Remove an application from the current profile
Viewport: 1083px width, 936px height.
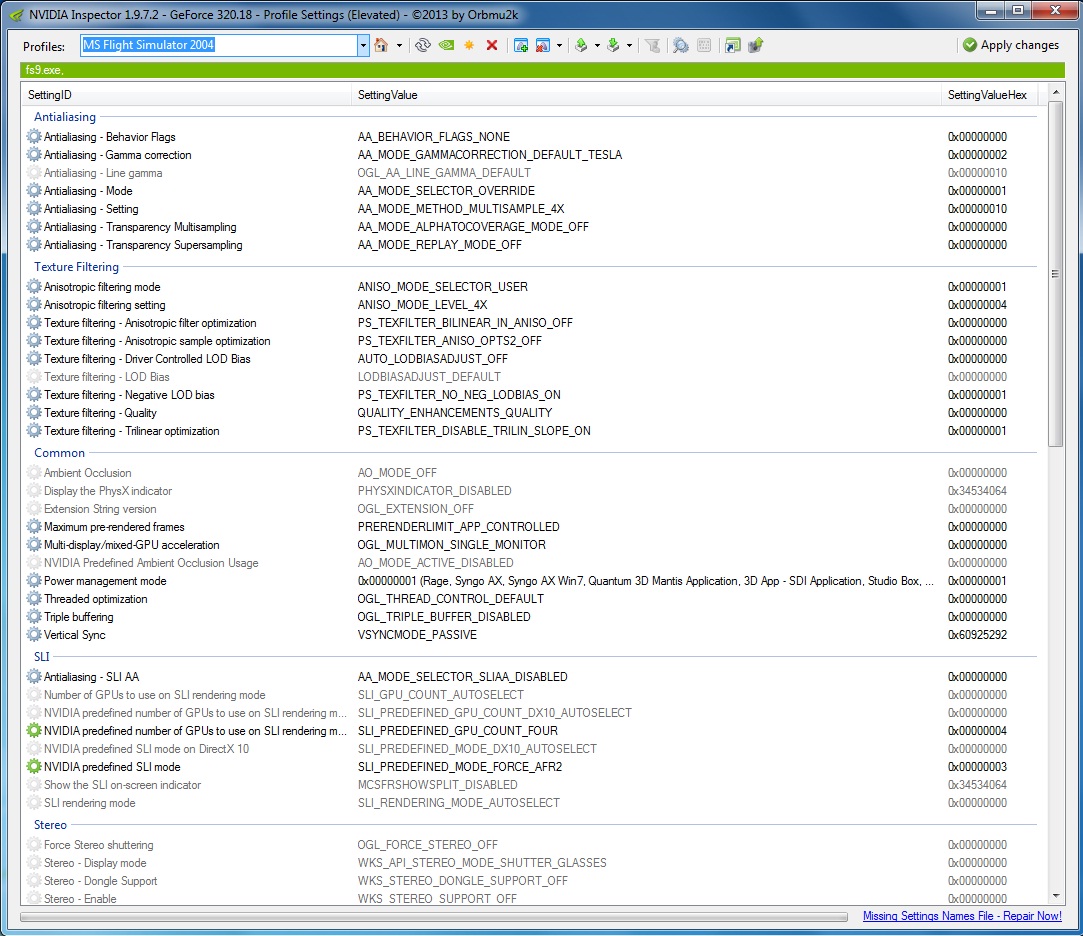tap(543, 46)
